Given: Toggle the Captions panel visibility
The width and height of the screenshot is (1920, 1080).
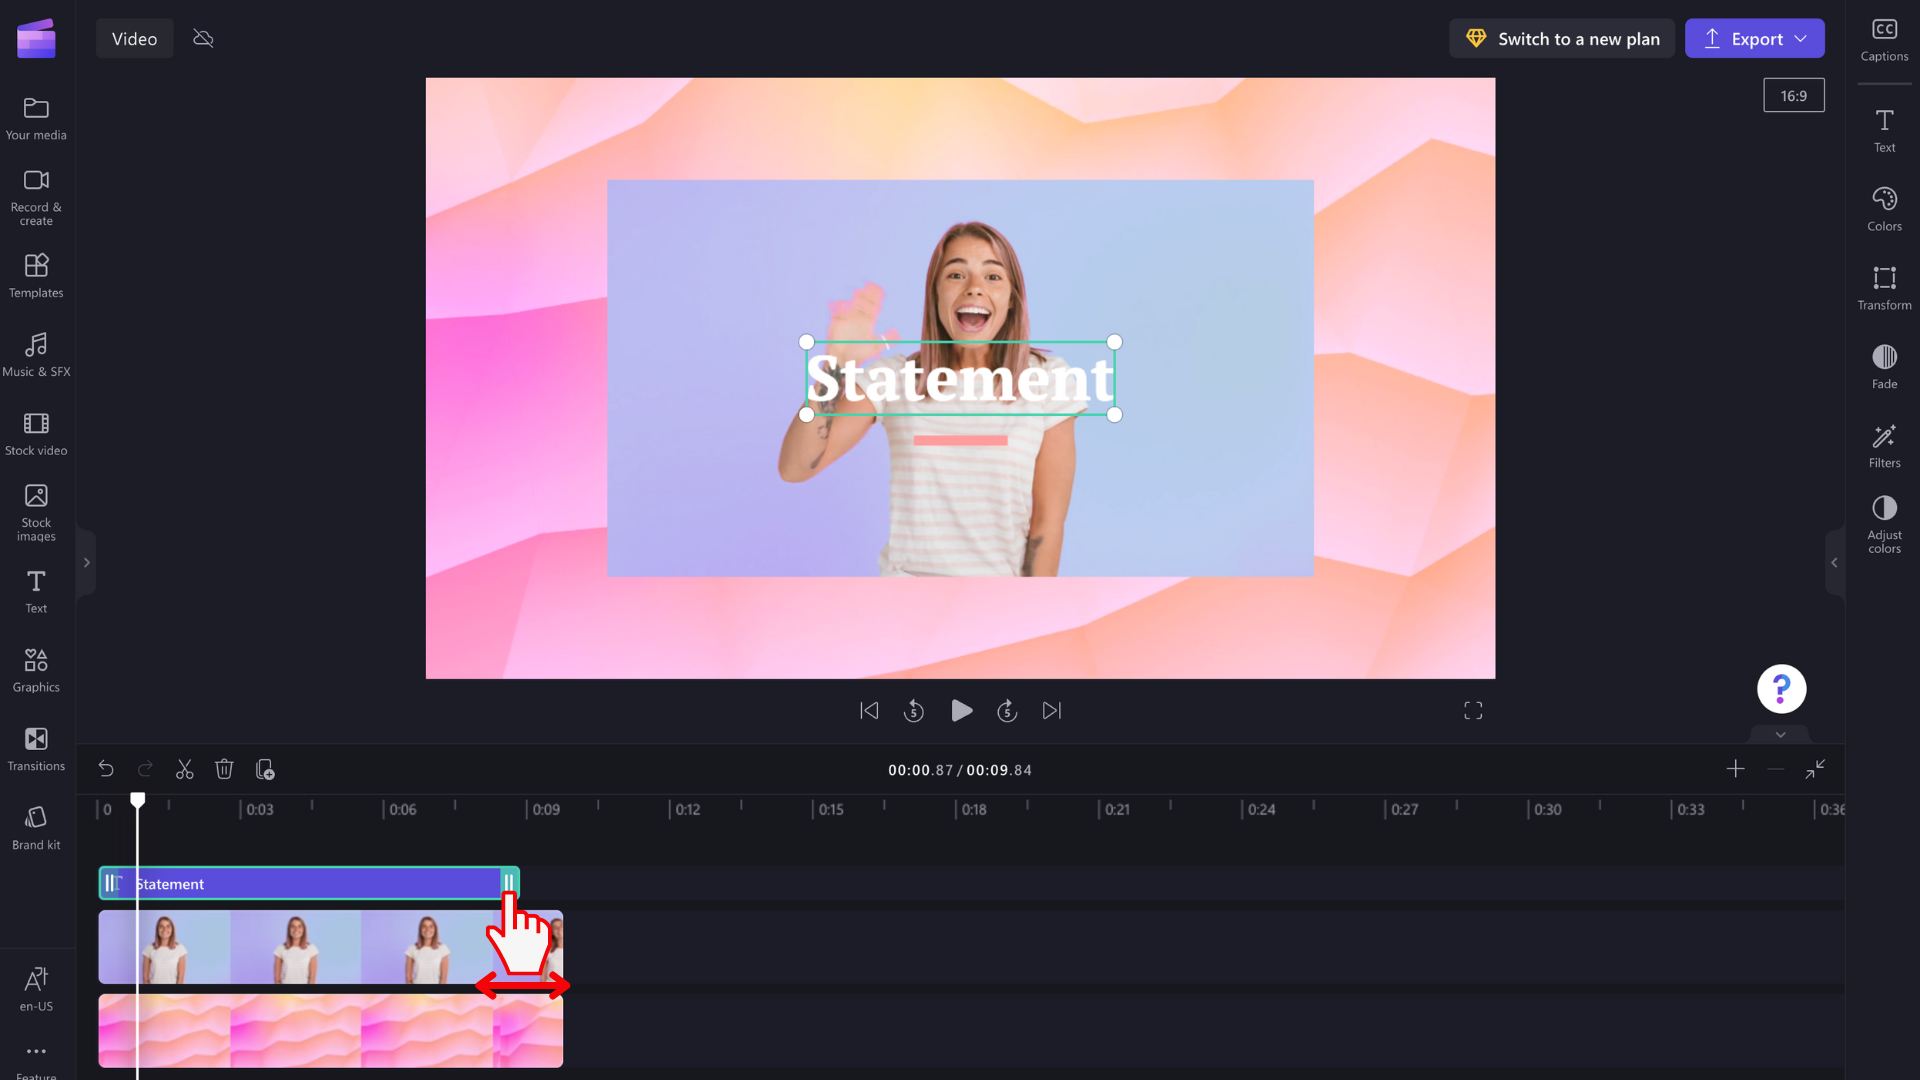Looking at the screenshot, I should [1884, 38].
